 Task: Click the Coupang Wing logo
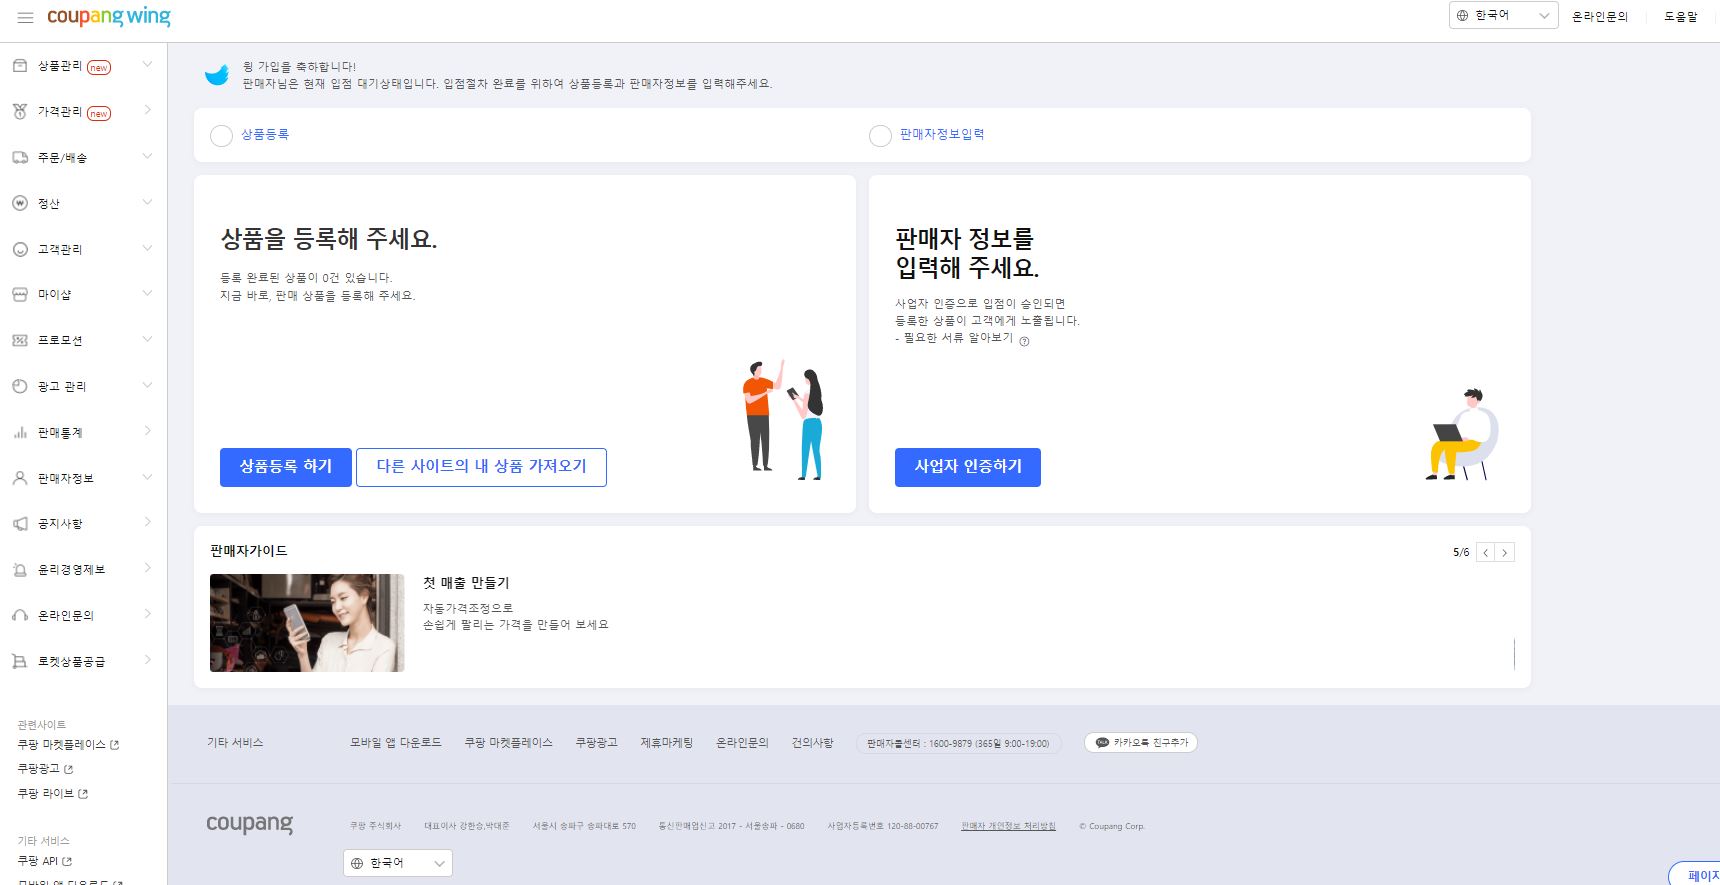tap(109, 17)
